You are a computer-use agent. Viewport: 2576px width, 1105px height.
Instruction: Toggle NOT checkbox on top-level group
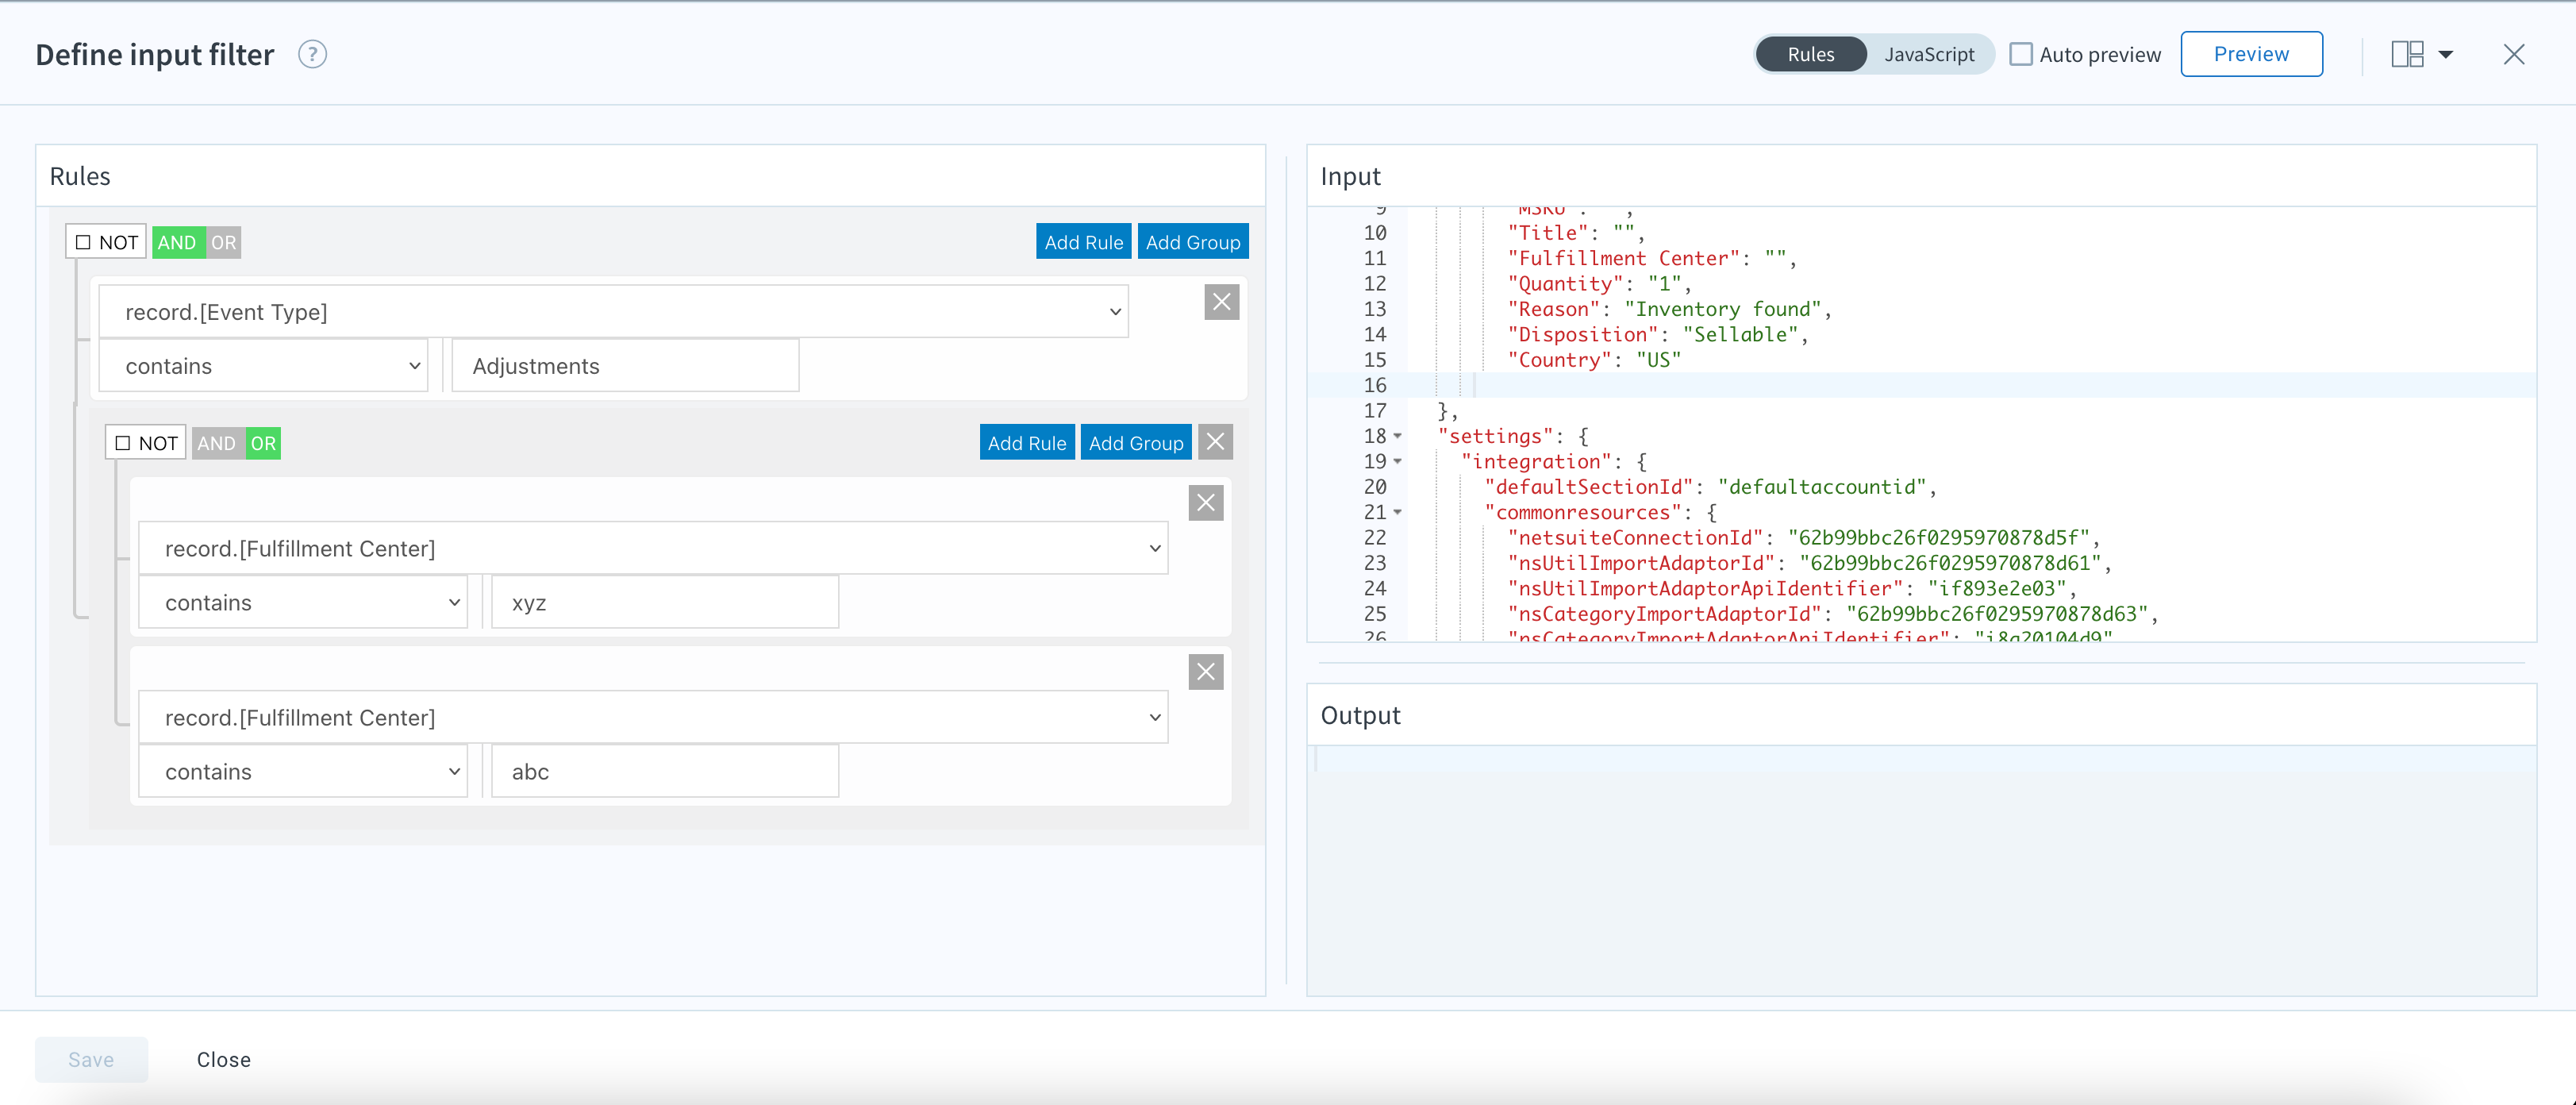[x=83, y=242]
